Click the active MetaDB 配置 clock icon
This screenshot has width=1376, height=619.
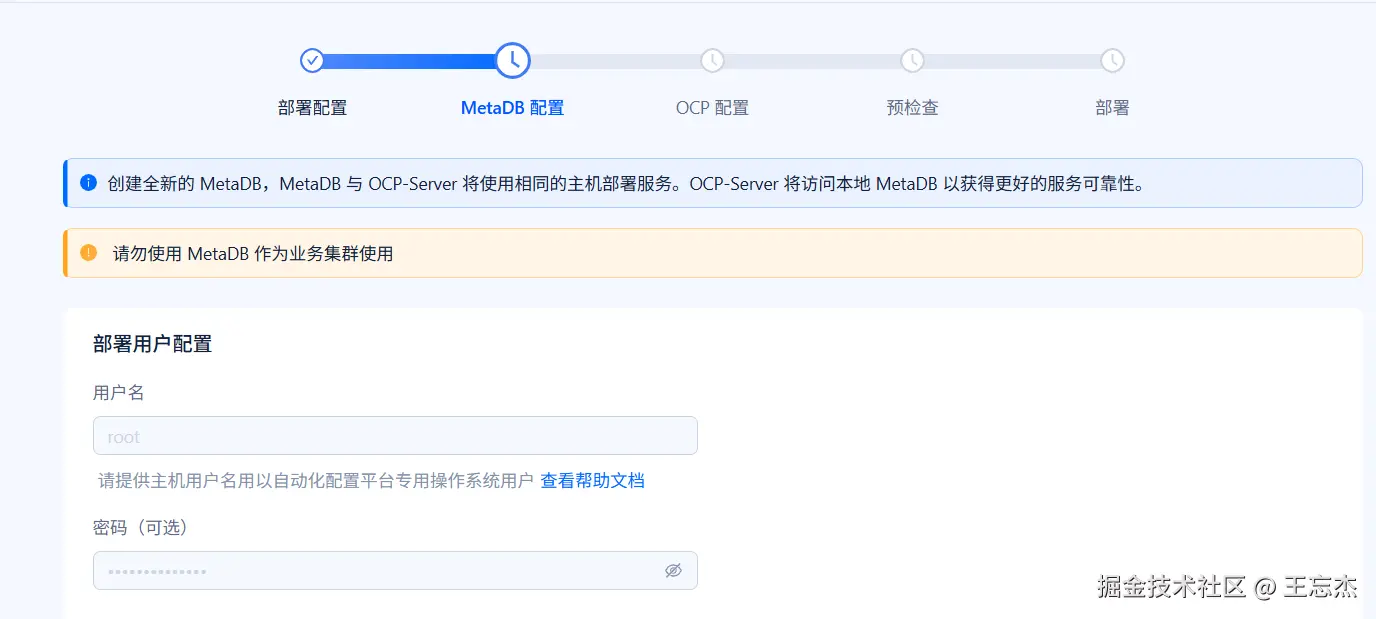pyautogui.click(x=512, y=61)
